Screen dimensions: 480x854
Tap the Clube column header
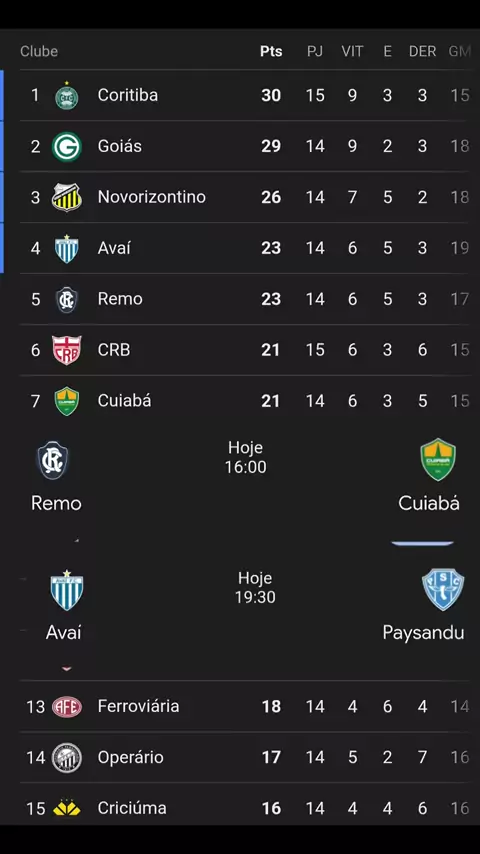(x=39, y=51)
